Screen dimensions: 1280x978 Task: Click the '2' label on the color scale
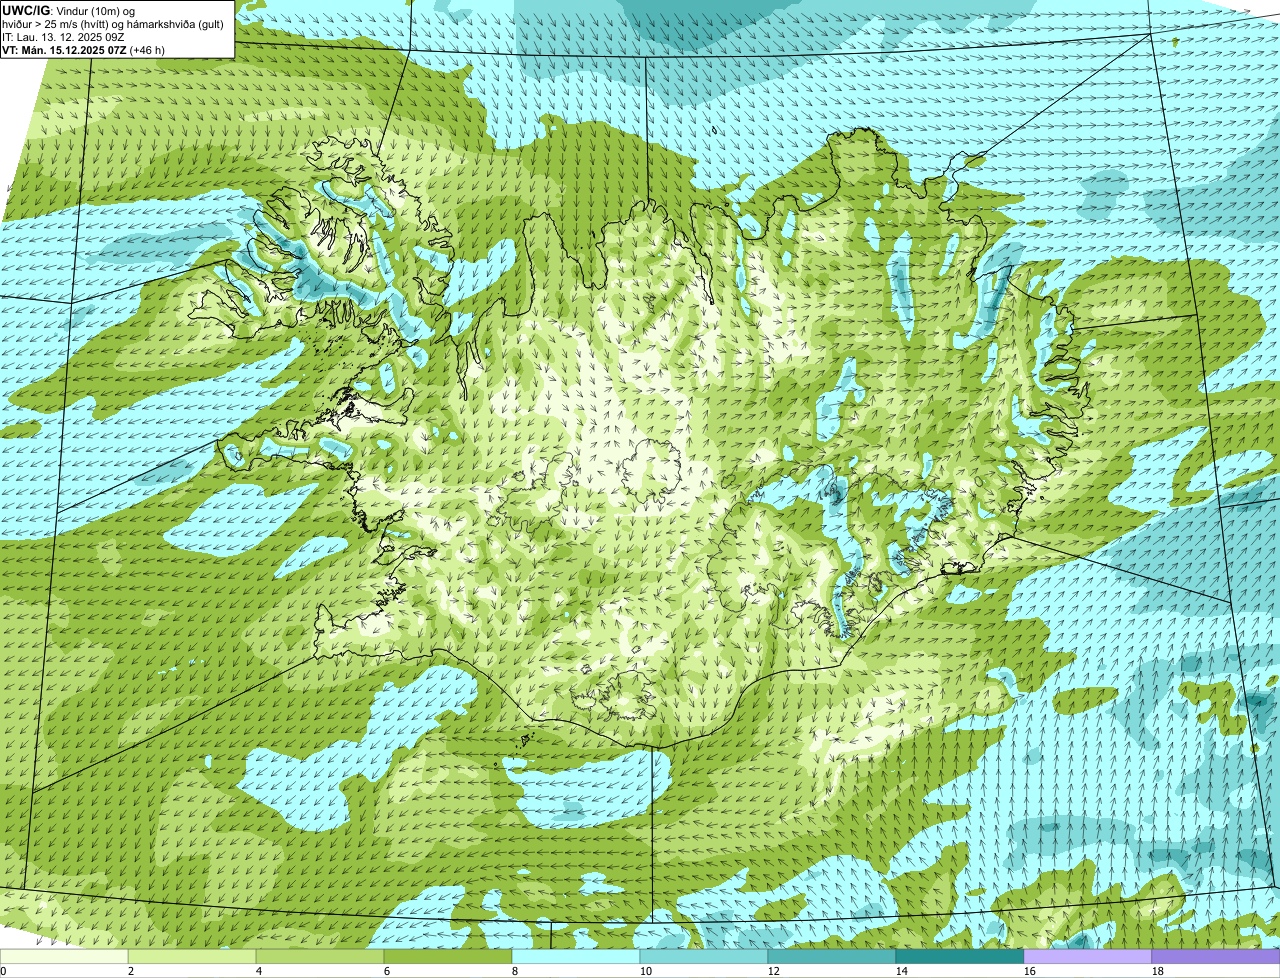[x=131, y=971]
